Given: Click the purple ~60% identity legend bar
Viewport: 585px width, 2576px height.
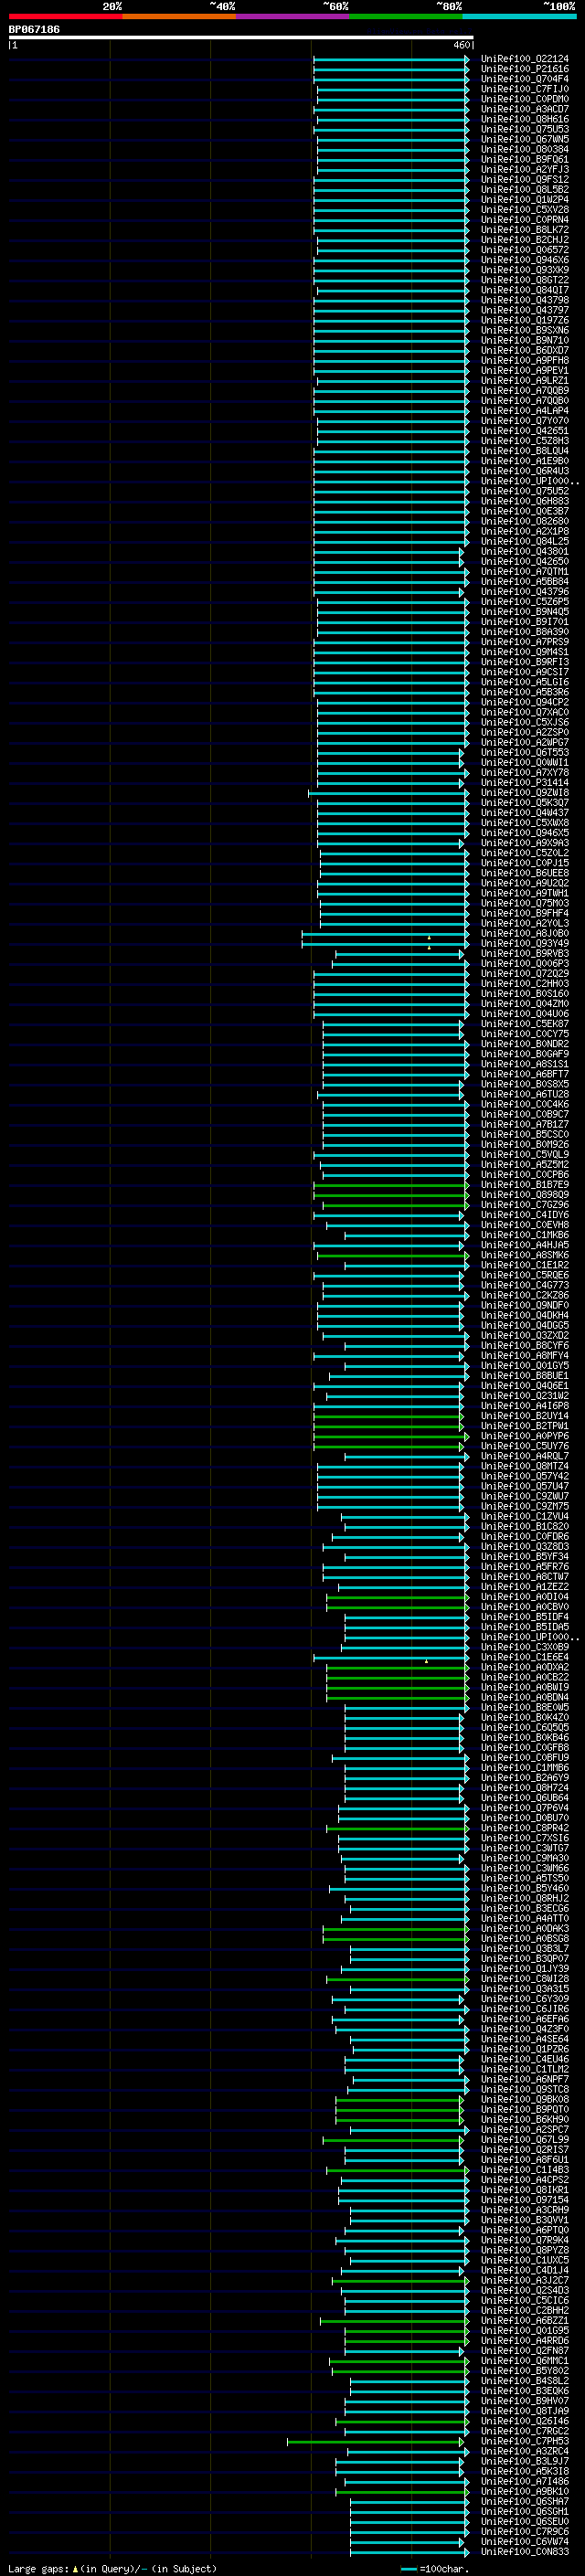Looking at the screenshot, I should click(293, 17).
